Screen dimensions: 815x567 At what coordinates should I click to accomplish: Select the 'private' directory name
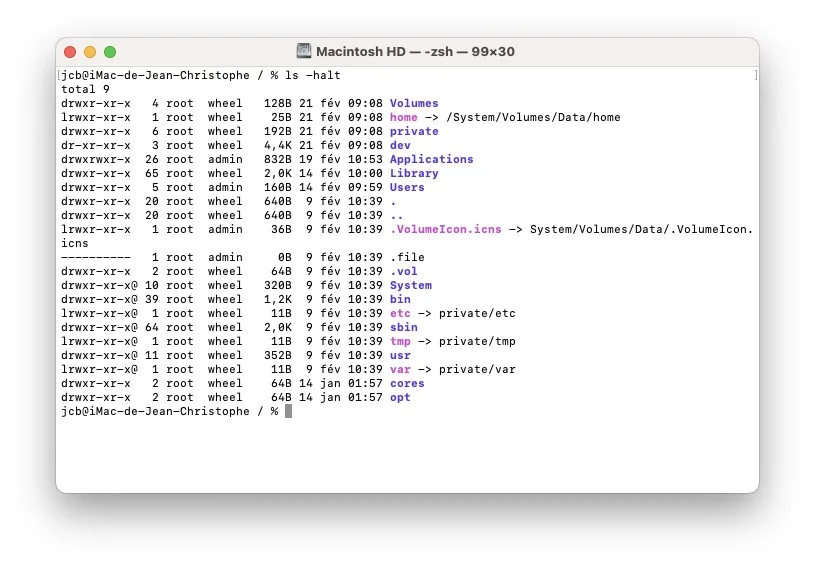[x=414, y=131]
